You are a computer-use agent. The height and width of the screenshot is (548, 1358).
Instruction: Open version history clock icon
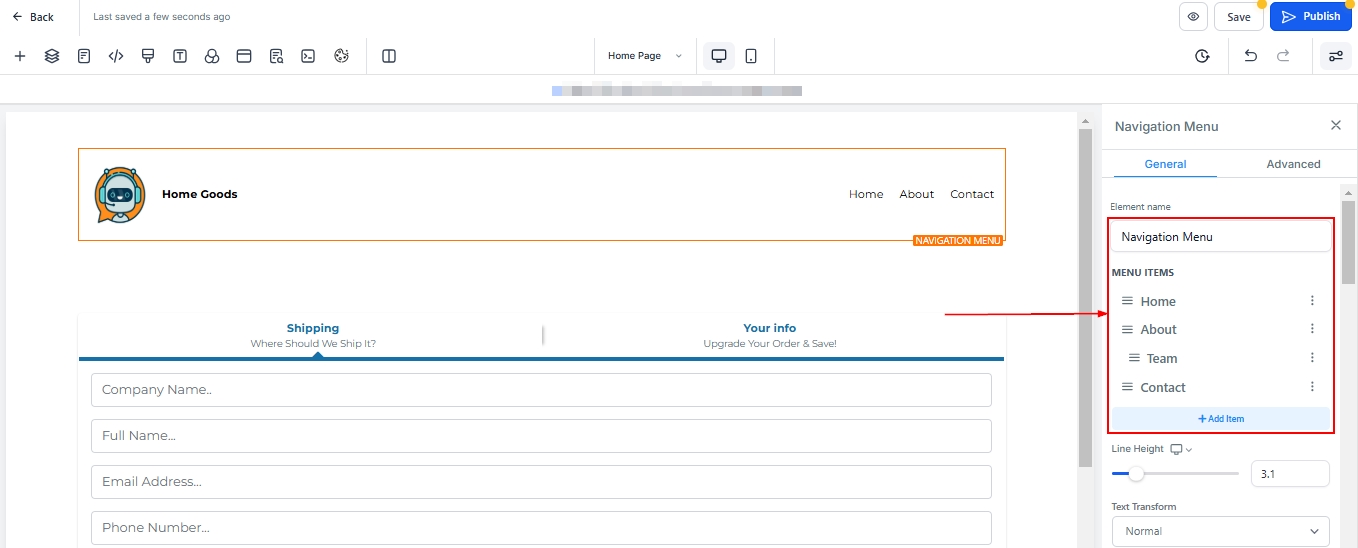click(x=1202, y=56)
